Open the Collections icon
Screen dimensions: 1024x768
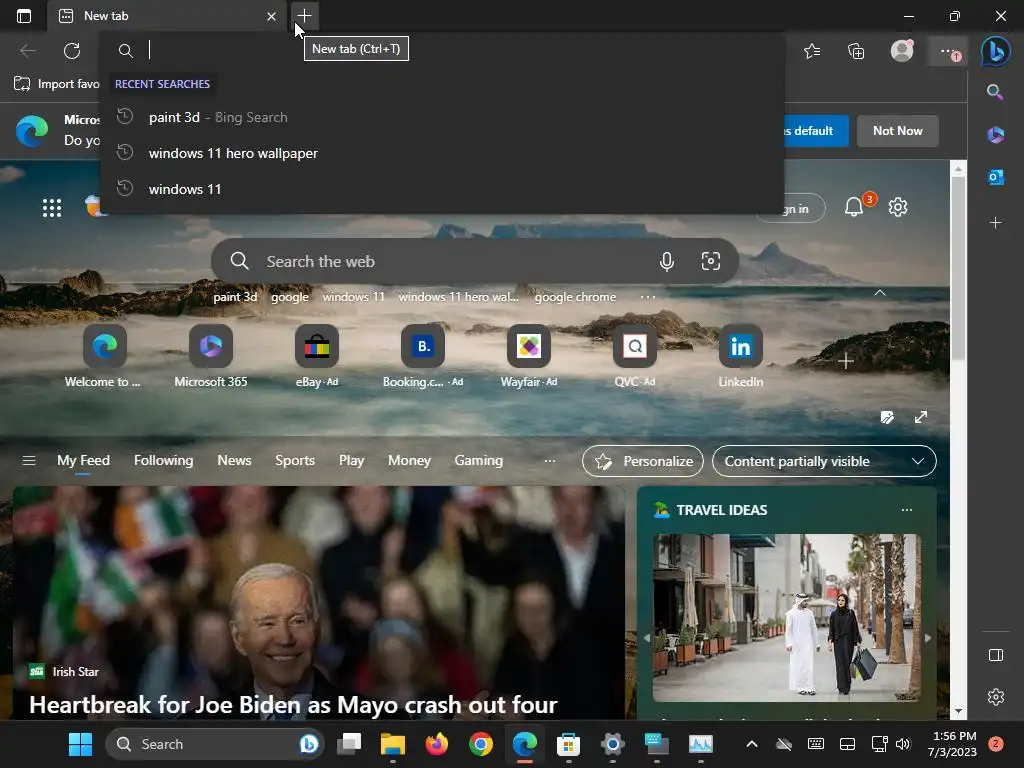point(856,51)
